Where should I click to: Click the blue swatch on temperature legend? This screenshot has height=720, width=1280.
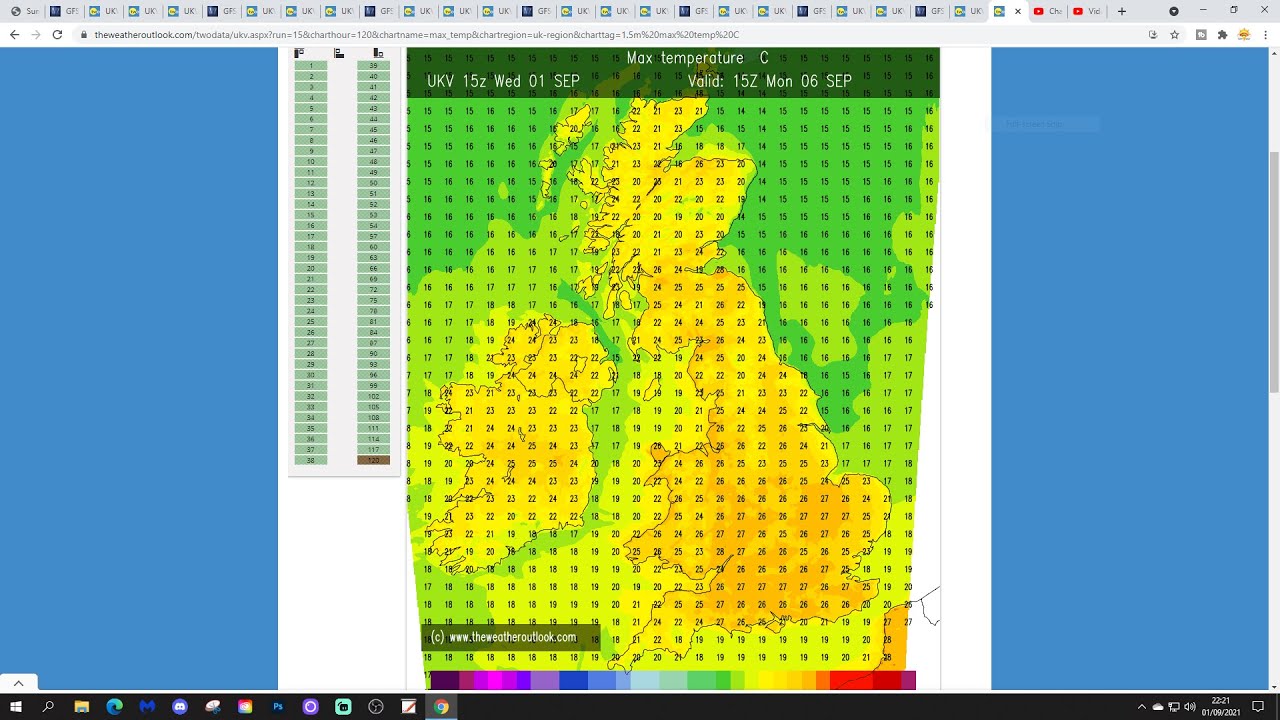(573, 681)
